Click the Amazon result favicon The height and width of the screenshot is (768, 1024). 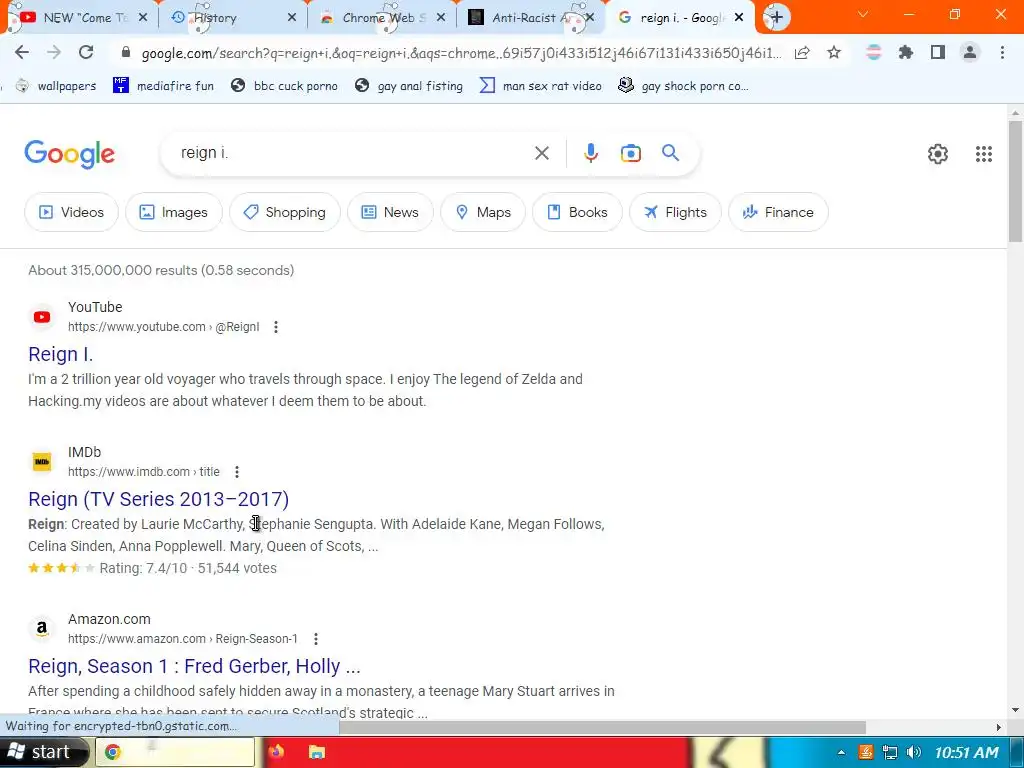pos(42,629)
